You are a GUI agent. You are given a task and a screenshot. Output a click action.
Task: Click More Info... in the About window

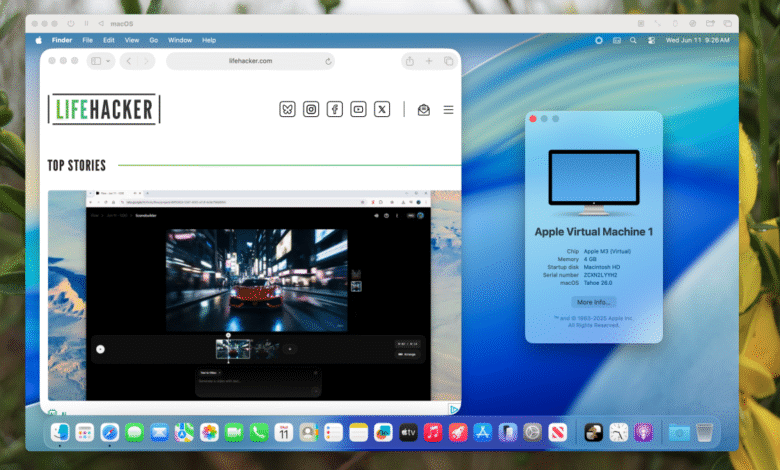[x=593, y=302]
